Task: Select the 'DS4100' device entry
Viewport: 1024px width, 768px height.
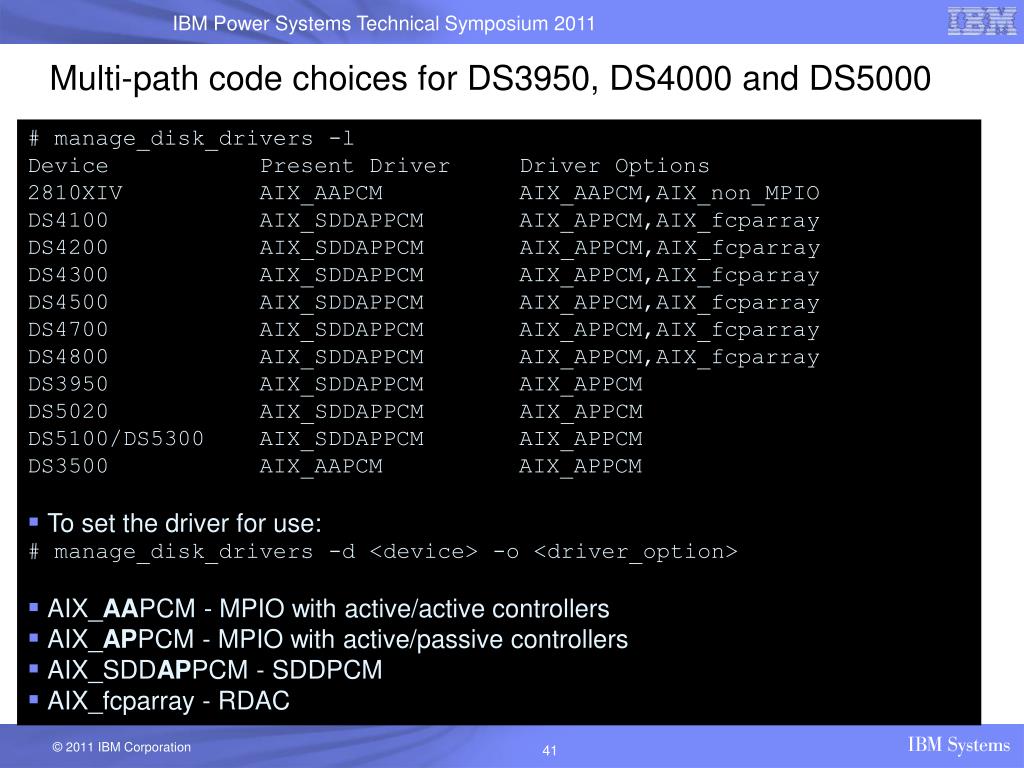Action: 68,220
